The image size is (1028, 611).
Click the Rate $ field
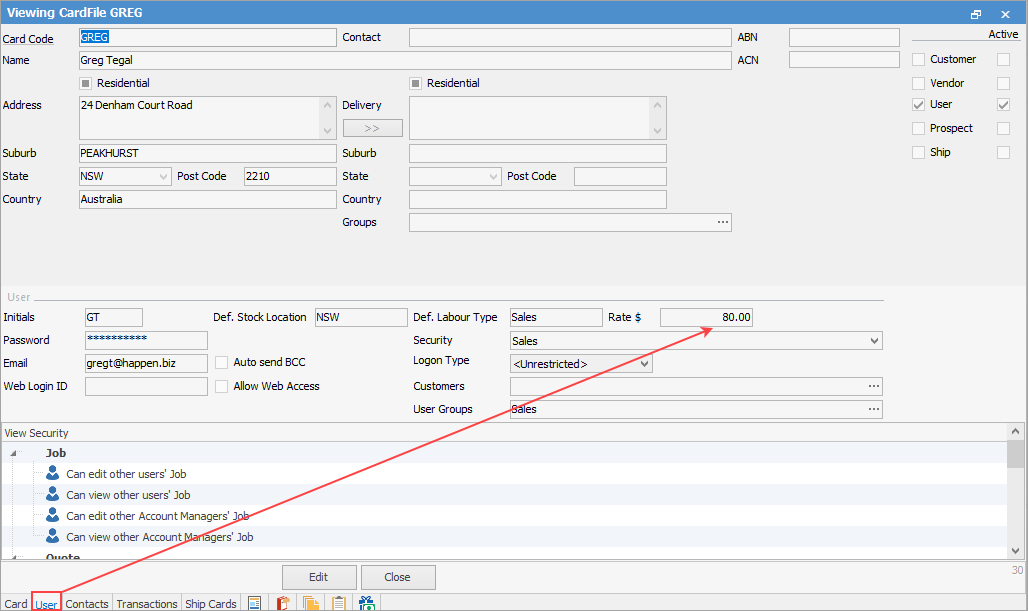coord(706,317)
